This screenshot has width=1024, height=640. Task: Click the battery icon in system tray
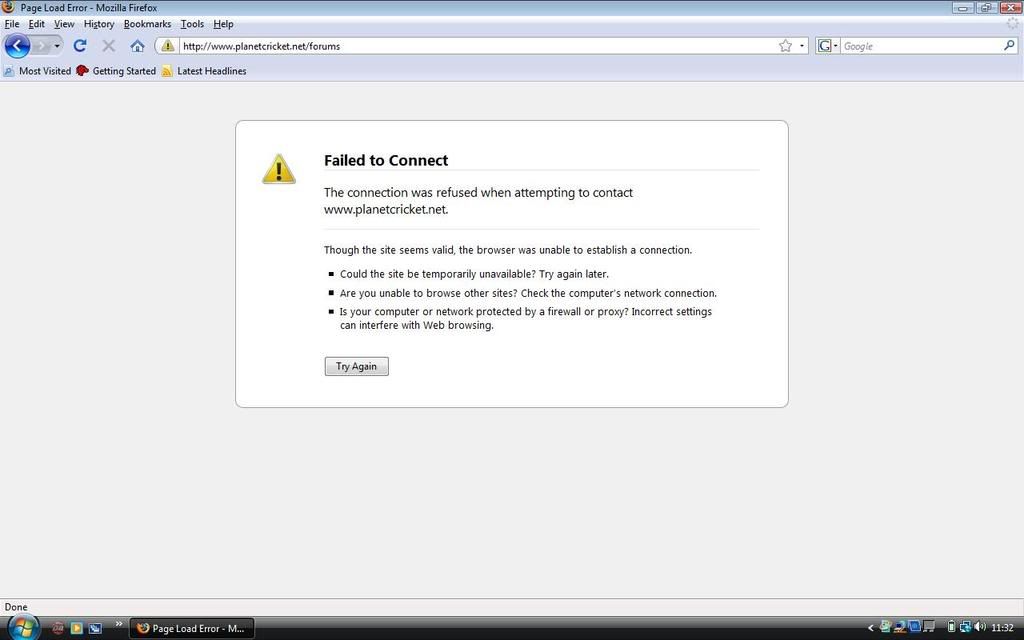[952, 627]
